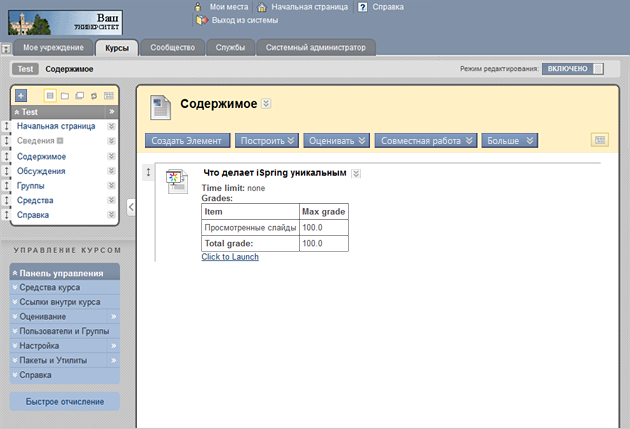Screen dimensions: 630x429
Task: Click the My Places person icon
Action: [198, 7]
